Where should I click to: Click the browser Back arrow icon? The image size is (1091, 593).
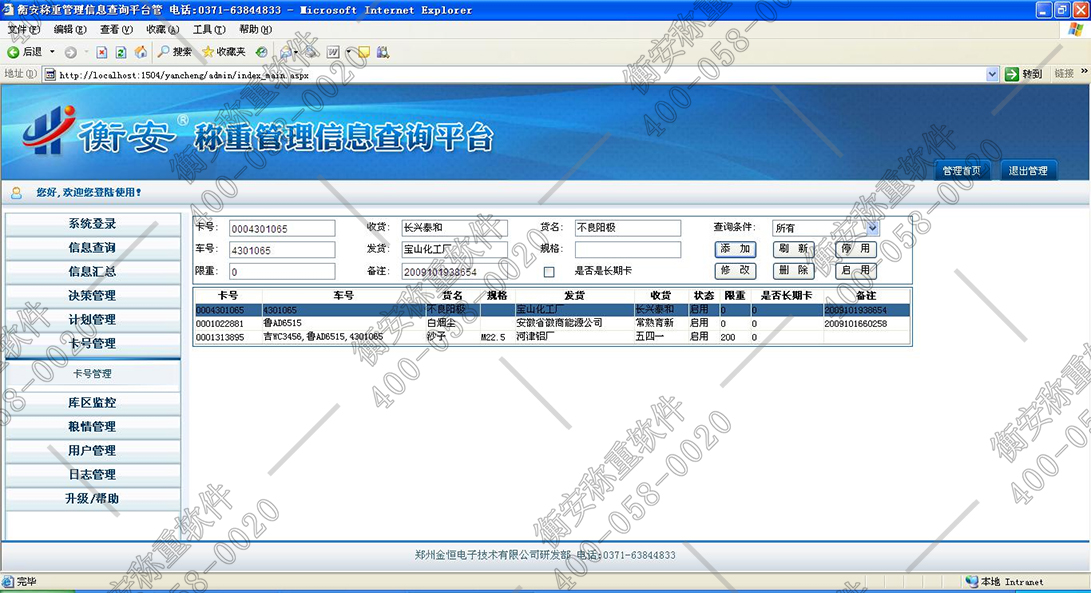pyautogui.click(x=14, y=51)
